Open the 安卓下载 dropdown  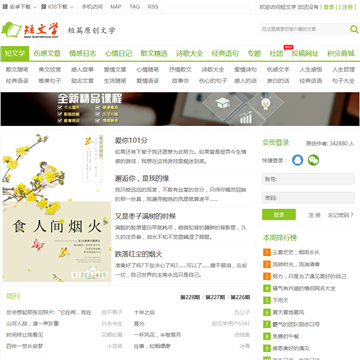pyautogui.click(x=20, y=7)
